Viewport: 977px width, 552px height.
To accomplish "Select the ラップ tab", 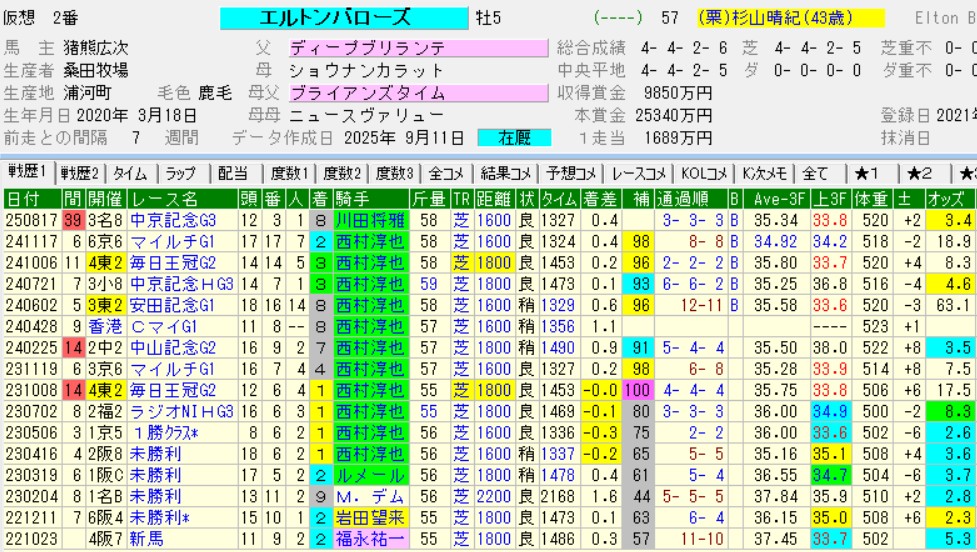I will (x=181, y=173).
